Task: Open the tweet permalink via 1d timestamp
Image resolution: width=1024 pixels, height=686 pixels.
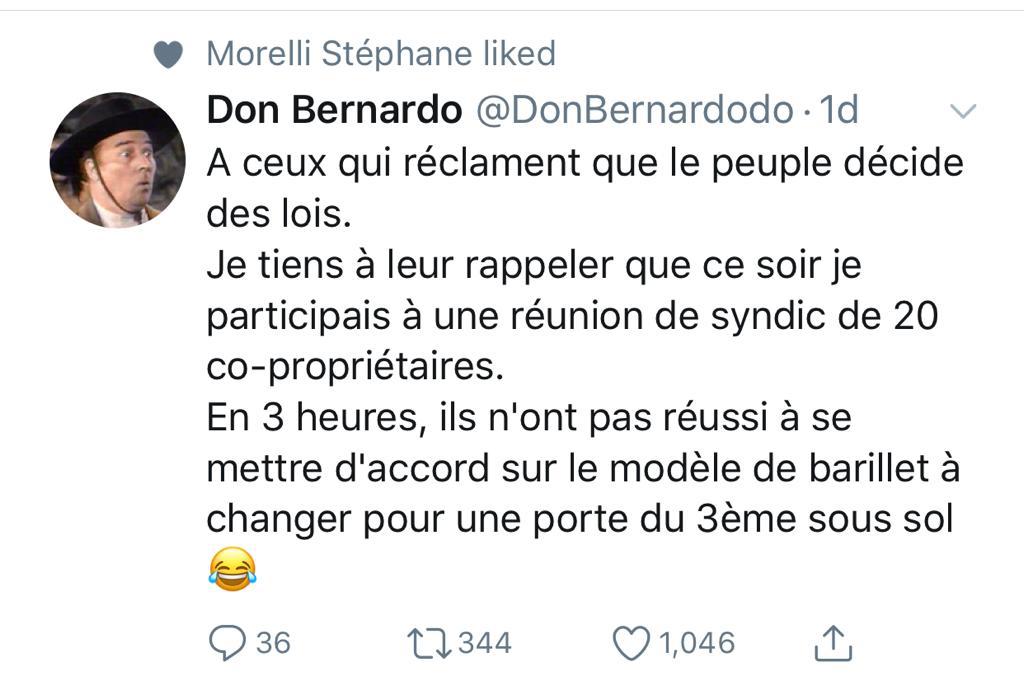Action: point(839,109)
